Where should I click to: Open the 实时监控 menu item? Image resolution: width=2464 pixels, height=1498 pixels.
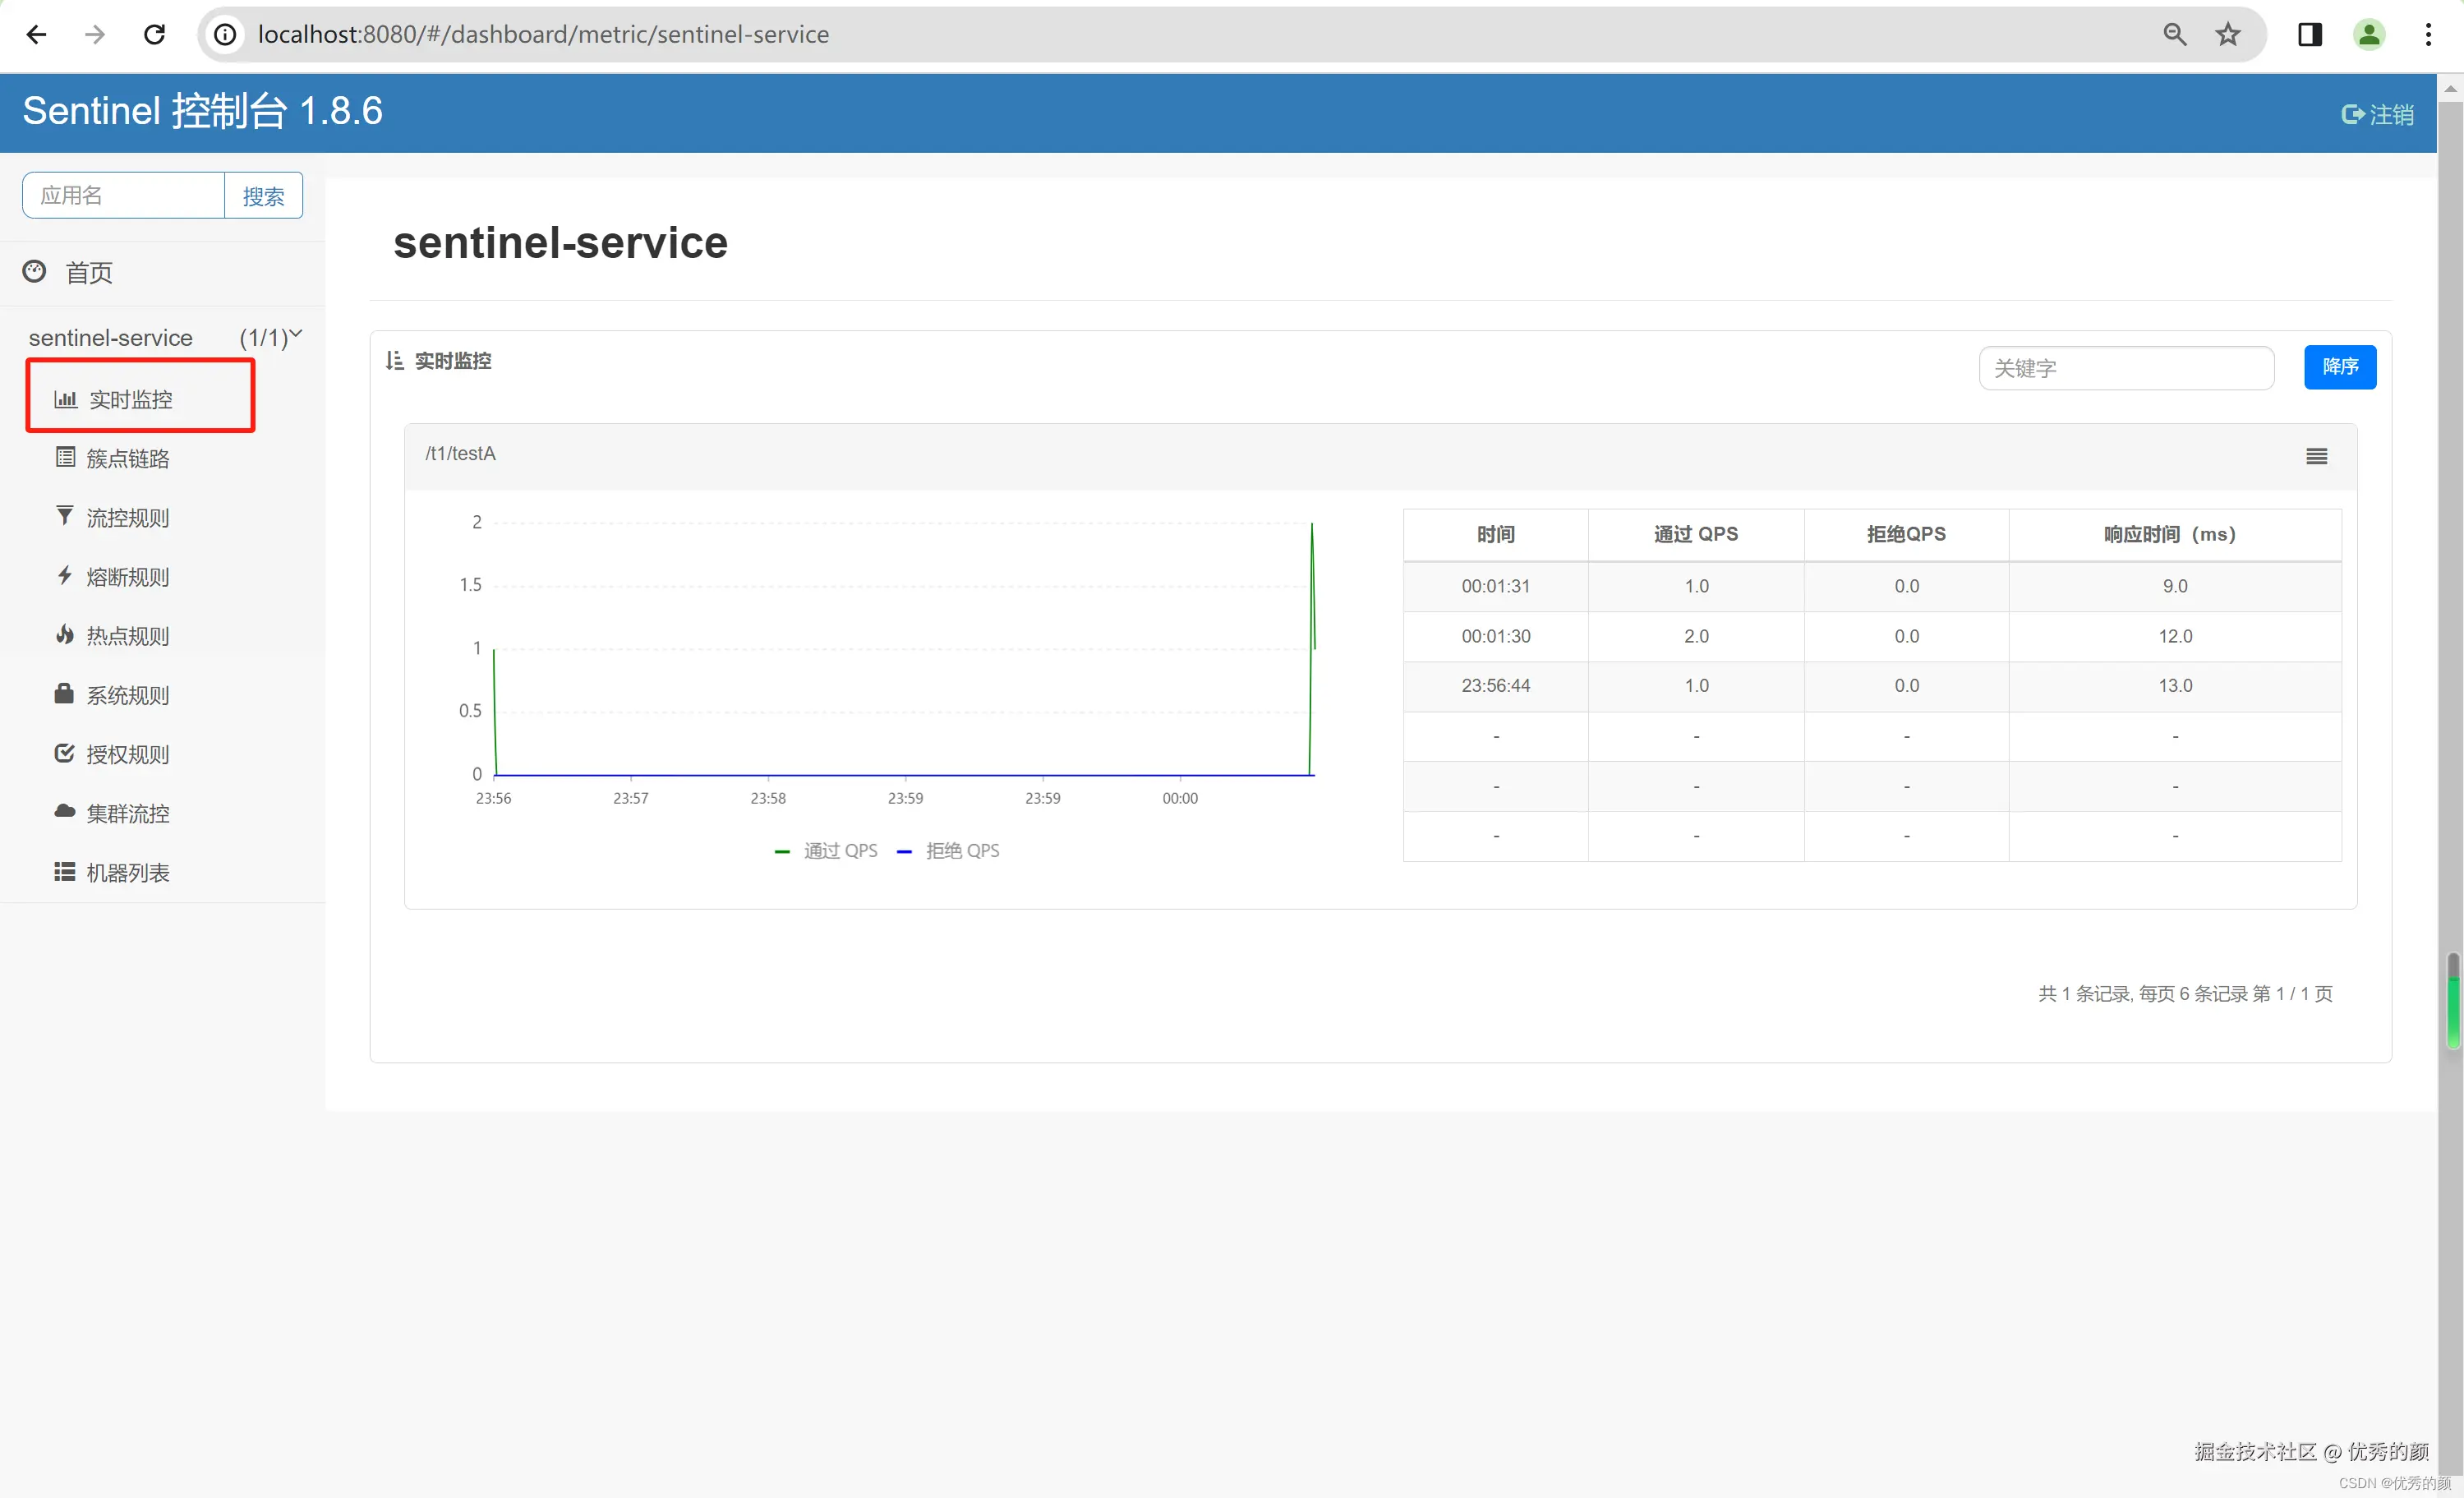pyautogui.click(x=130, y=399)
